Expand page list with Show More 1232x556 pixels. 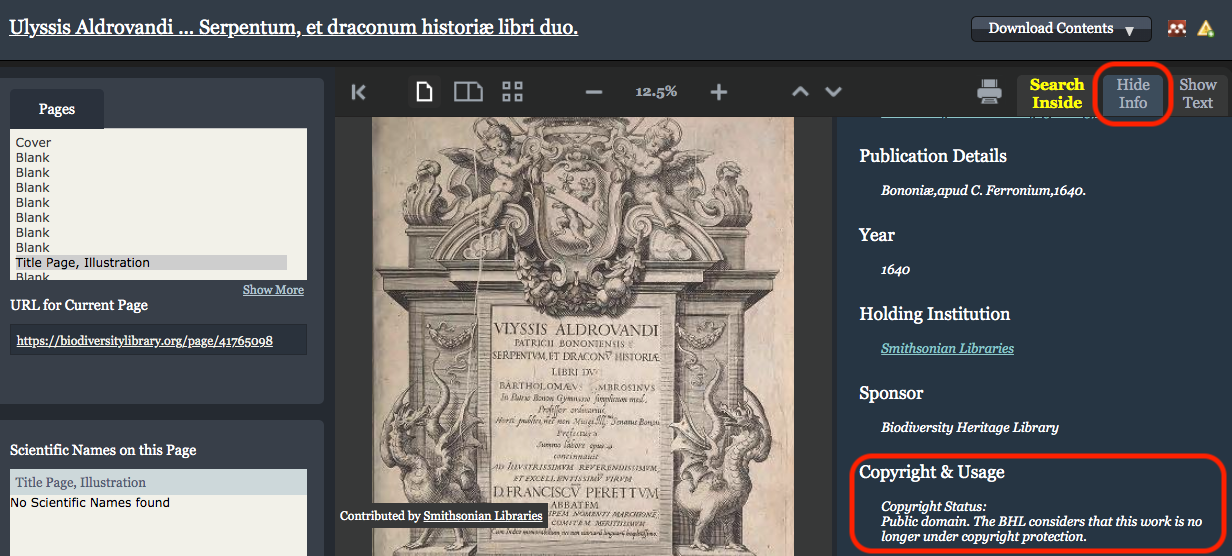tap(273, 290)
